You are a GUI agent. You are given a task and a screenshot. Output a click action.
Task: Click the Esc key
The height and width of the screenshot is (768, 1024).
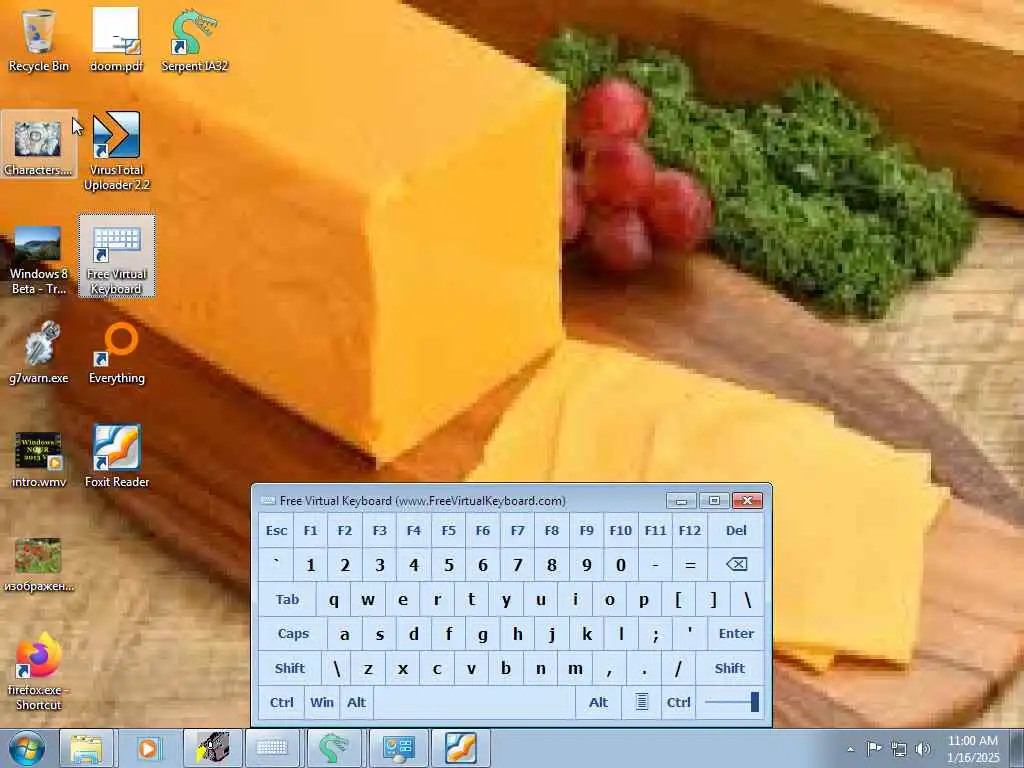[276, 530]
